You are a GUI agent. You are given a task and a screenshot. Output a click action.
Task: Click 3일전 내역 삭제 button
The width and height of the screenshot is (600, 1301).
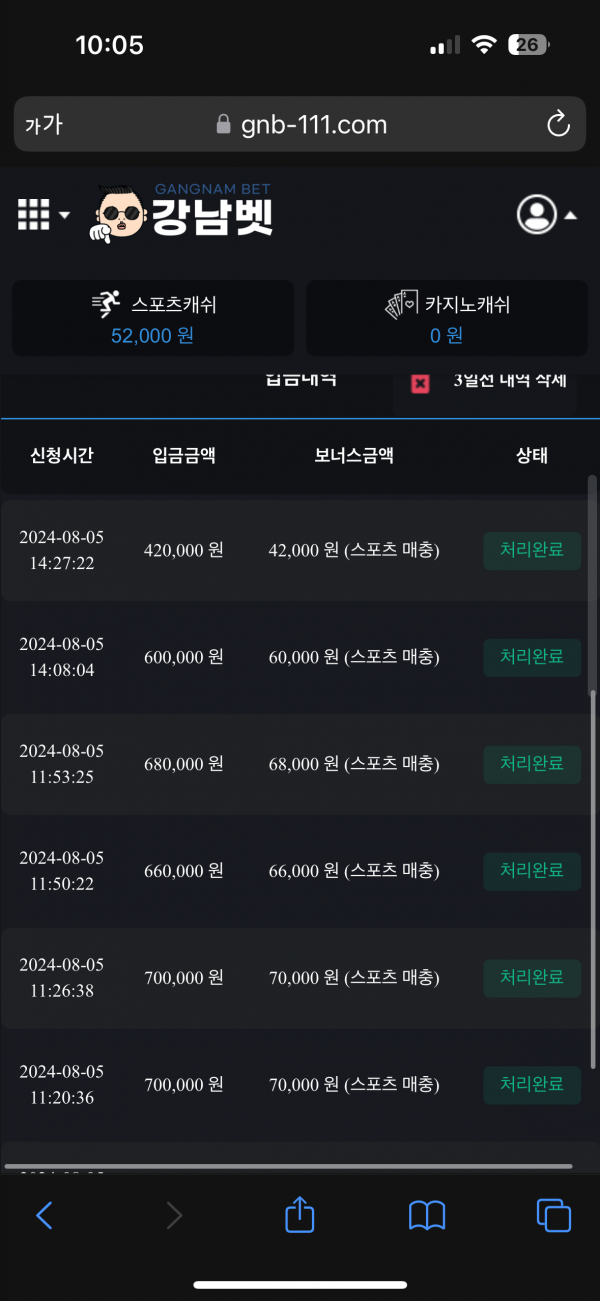tap(510, 380)
